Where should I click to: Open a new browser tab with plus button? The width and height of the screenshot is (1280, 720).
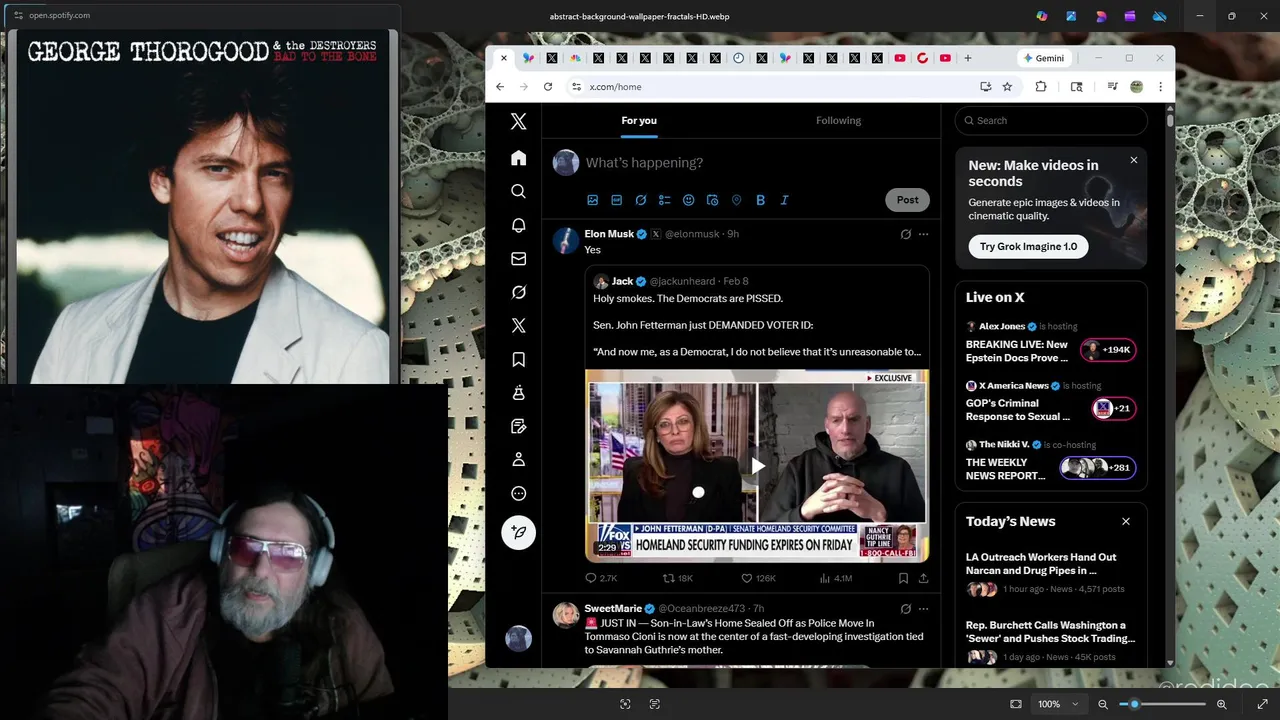pyautogui.click(x=967, y=58)
